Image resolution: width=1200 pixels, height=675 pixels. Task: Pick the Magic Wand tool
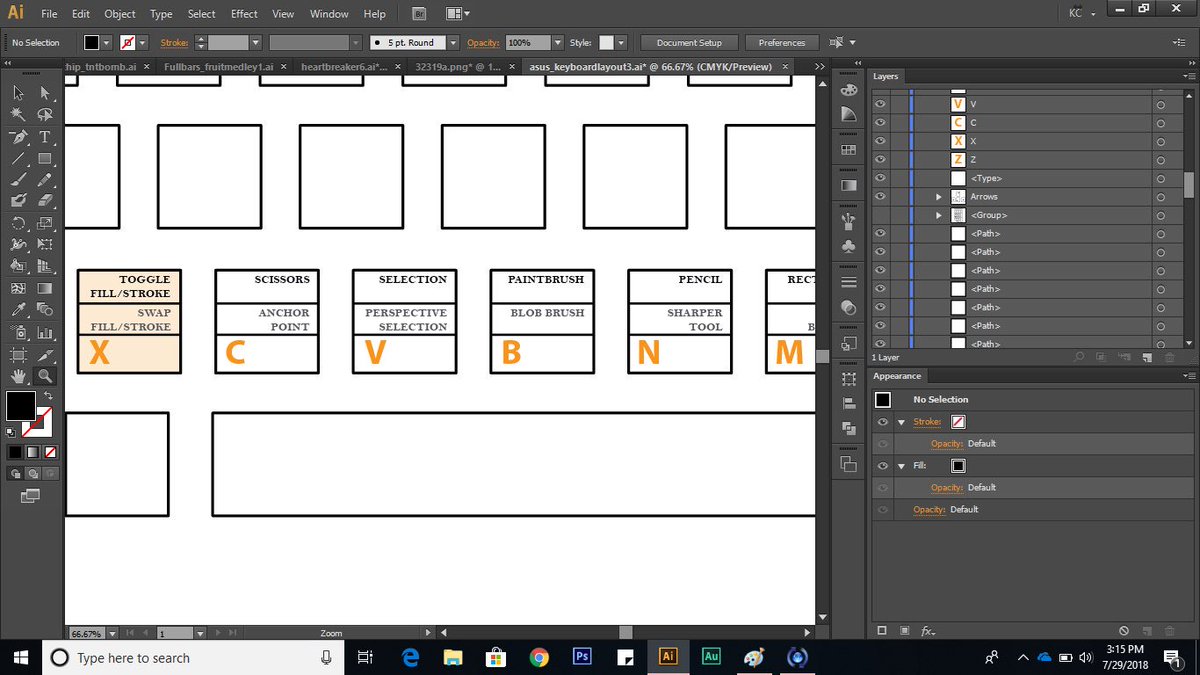(19, 115)
